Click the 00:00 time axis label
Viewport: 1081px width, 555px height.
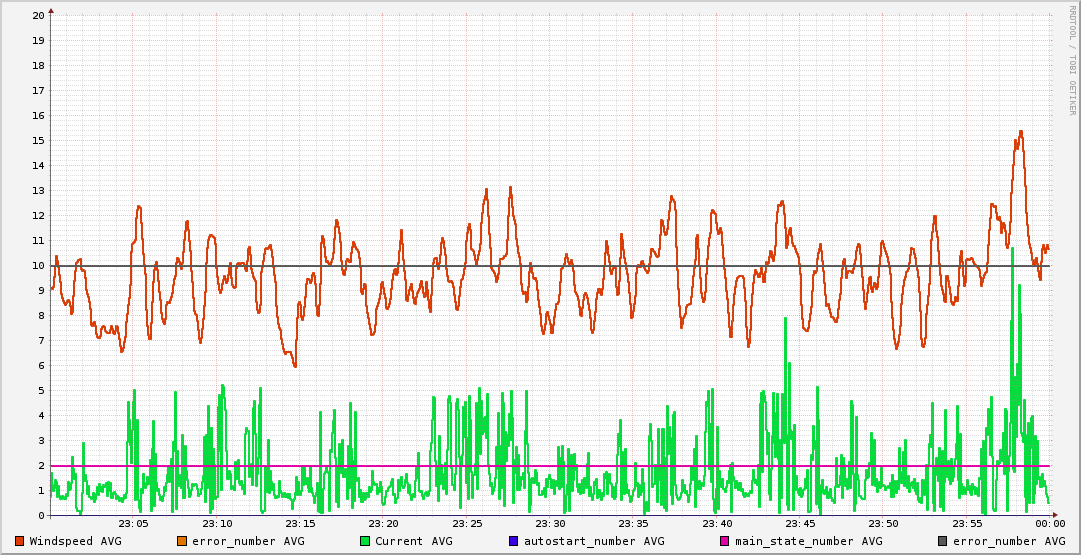point(1049,524)
